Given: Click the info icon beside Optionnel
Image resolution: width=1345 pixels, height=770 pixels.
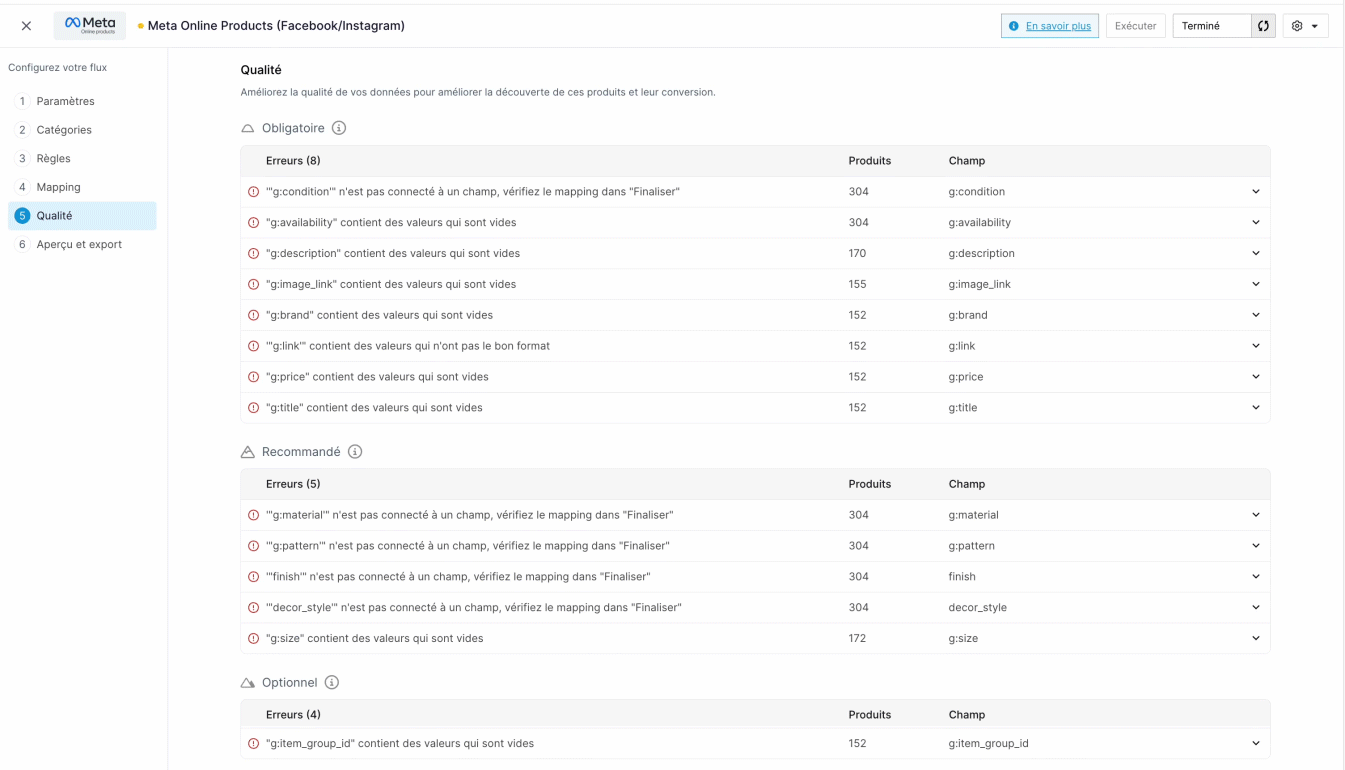Looking at the screenshot, I should [332, 683].
